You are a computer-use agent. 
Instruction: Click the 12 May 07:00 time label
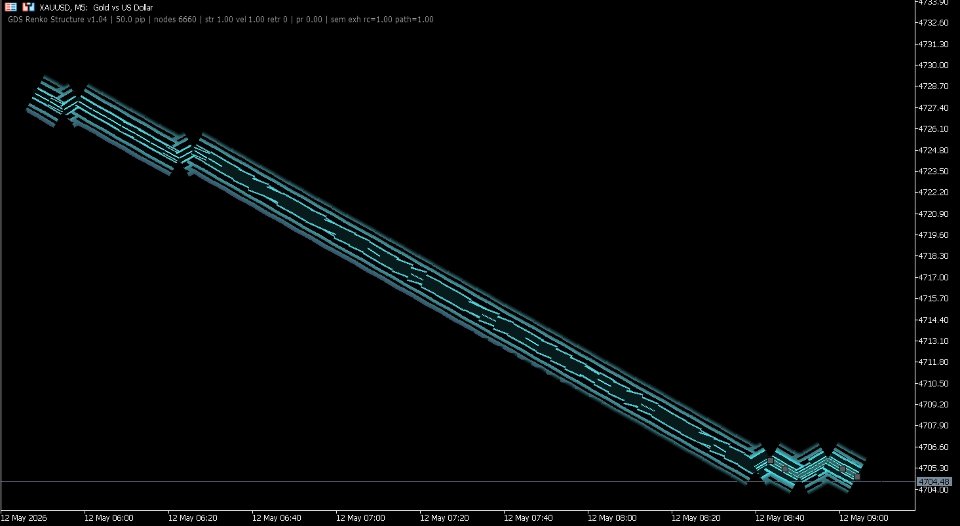361,518
